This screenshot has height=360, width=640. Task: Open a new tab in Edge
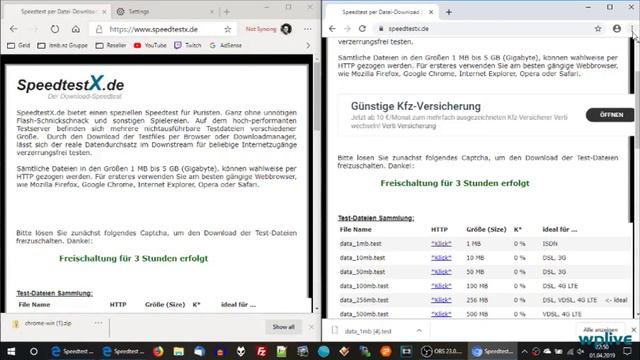(227, 12)
